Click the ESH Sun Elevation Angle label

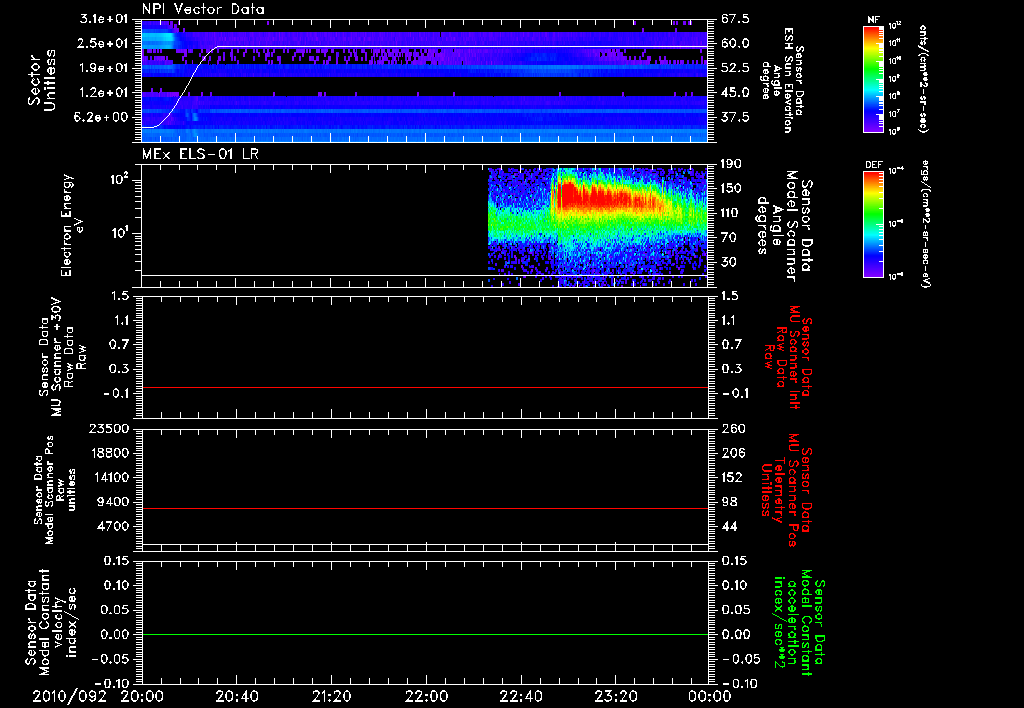[785, 78]
